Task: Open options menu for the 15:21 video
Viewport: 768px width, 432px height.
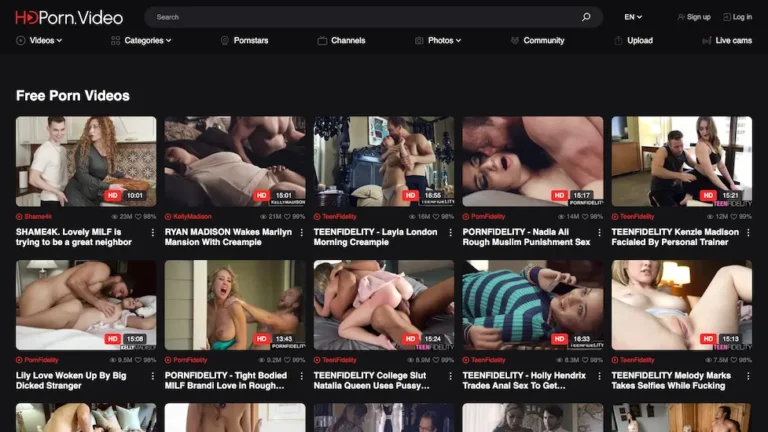Action: tap(748, 233)
